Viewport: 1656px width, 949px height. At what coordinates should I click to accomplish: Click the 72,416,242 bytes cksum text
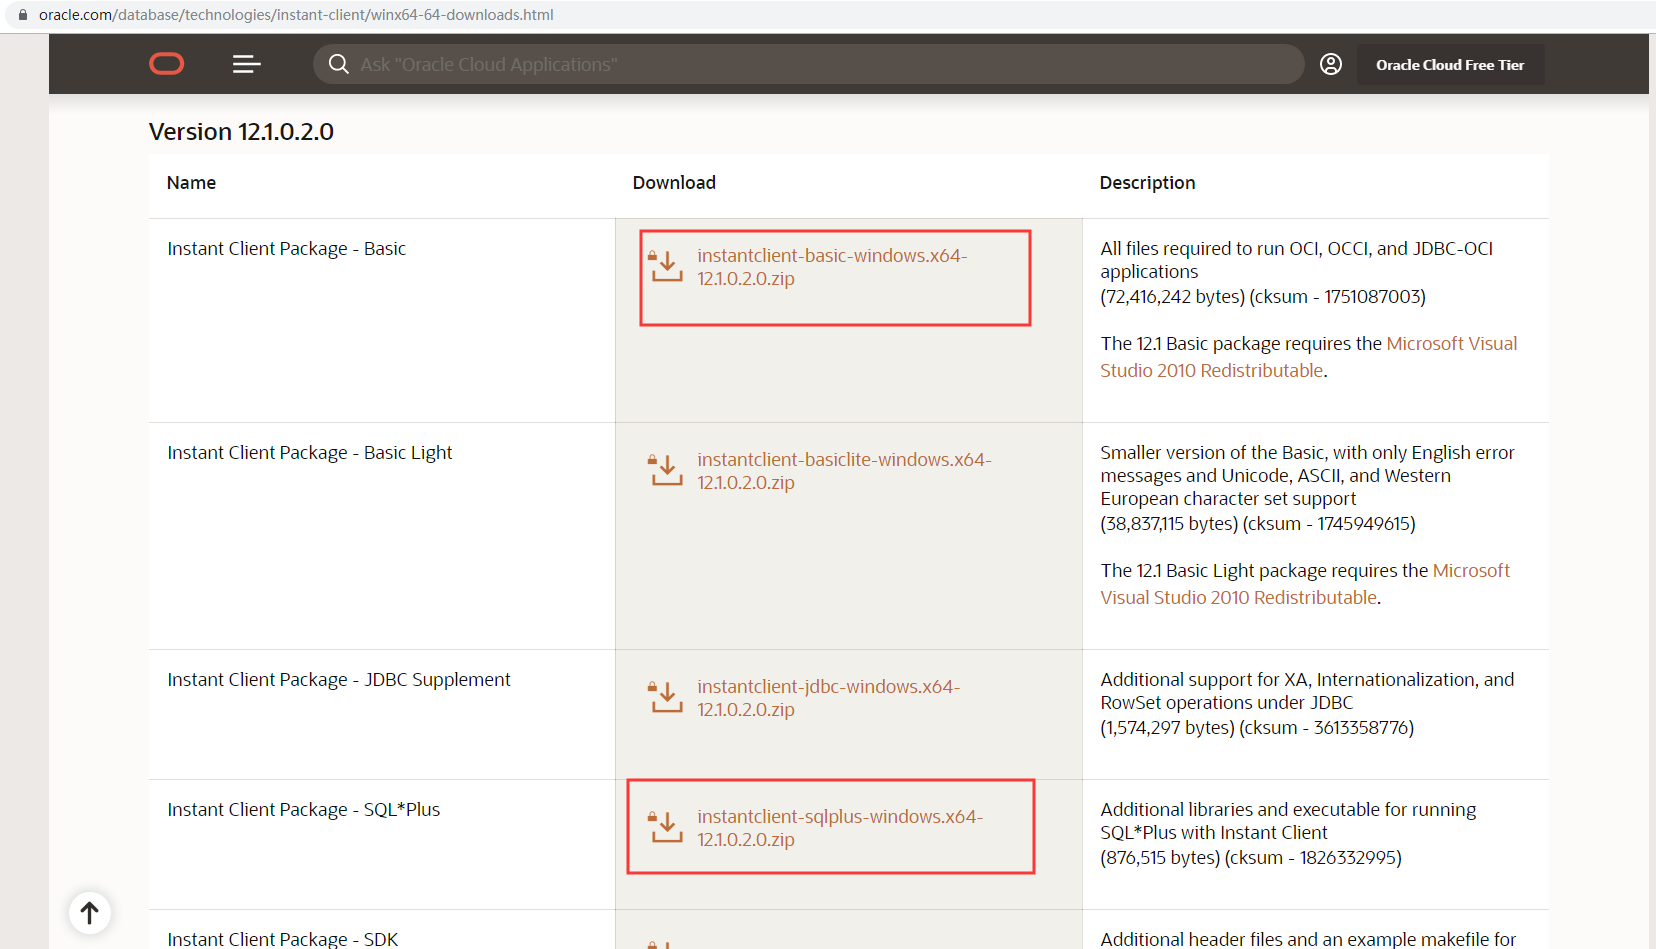click(x=1263, y=297)
